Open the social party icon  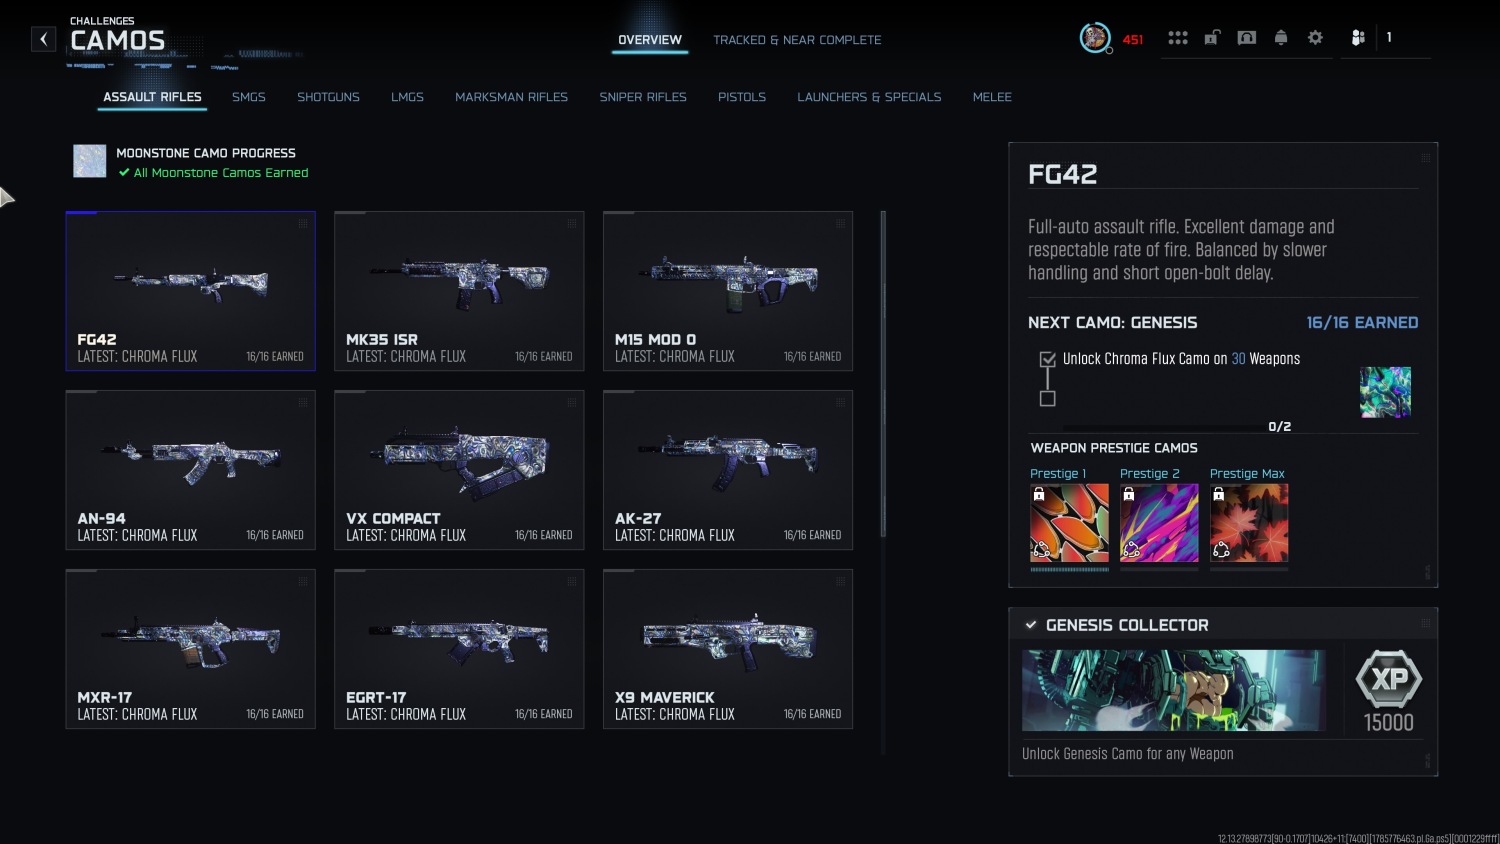point(1358,38)
